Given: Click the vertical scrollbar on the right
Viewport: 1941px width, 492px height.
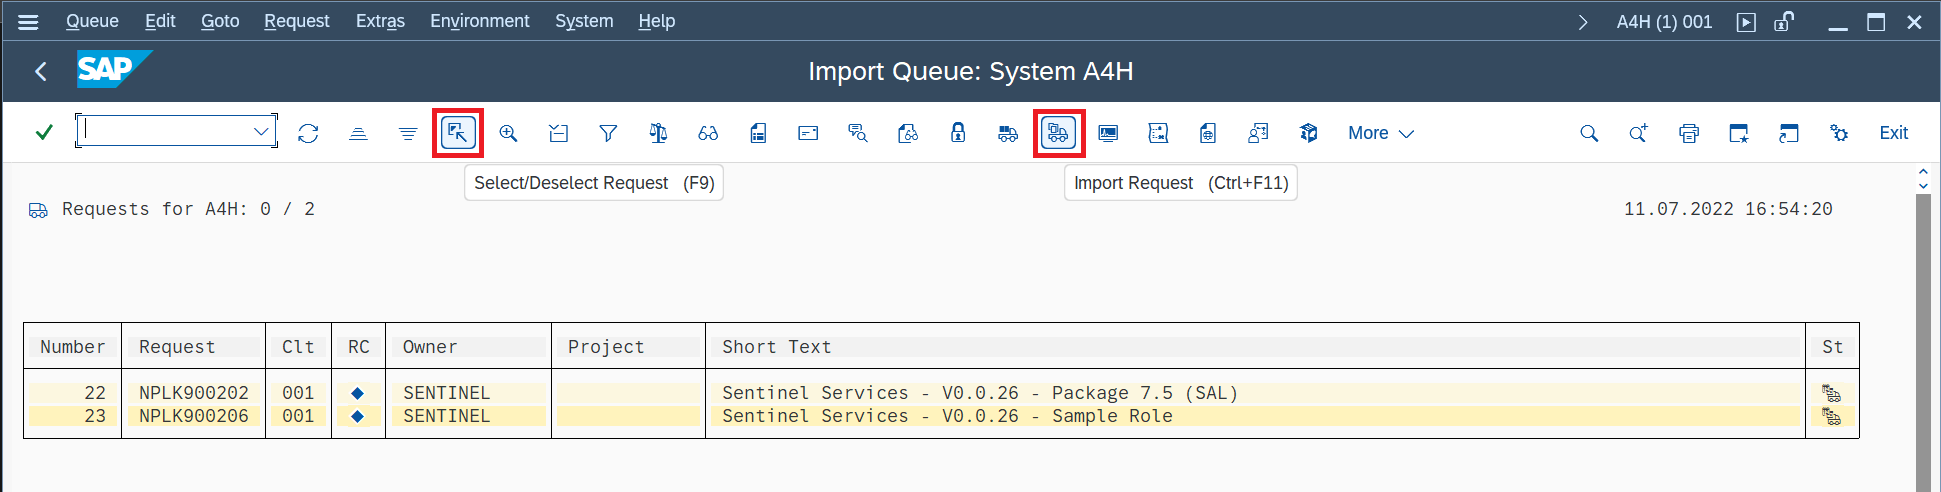Looking at the screenshot, I should point(1923,340).
